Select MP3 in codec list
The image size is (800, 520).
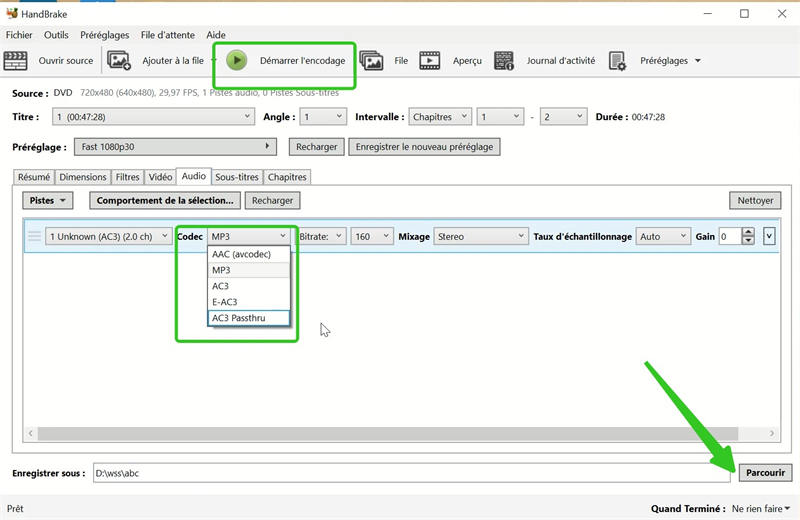[248, 270]
